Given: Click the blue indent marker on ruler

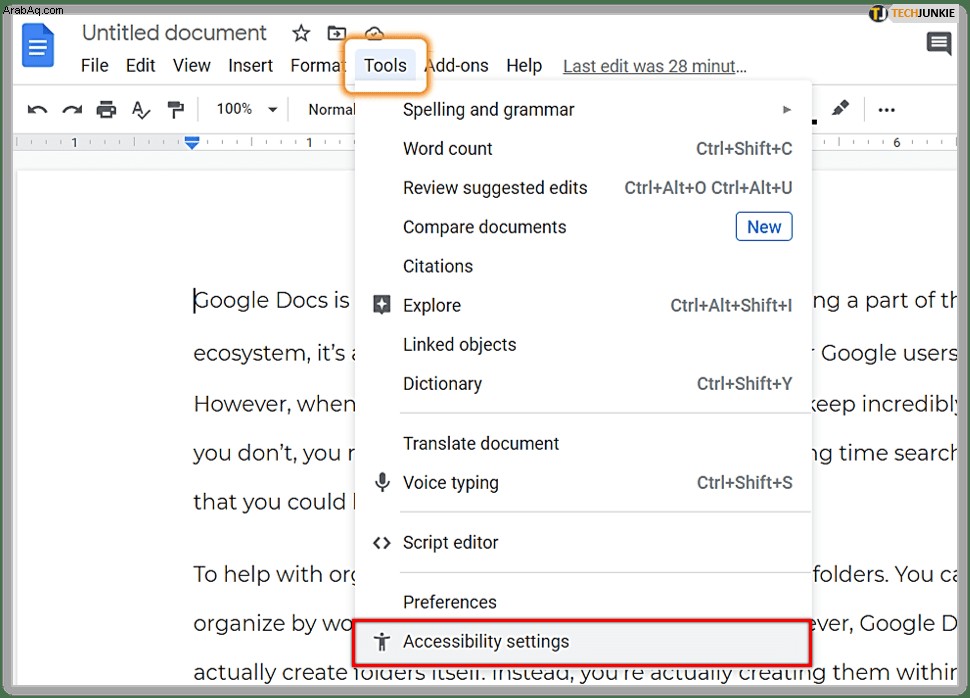Looking at the screenshot, I should point(192,142).
